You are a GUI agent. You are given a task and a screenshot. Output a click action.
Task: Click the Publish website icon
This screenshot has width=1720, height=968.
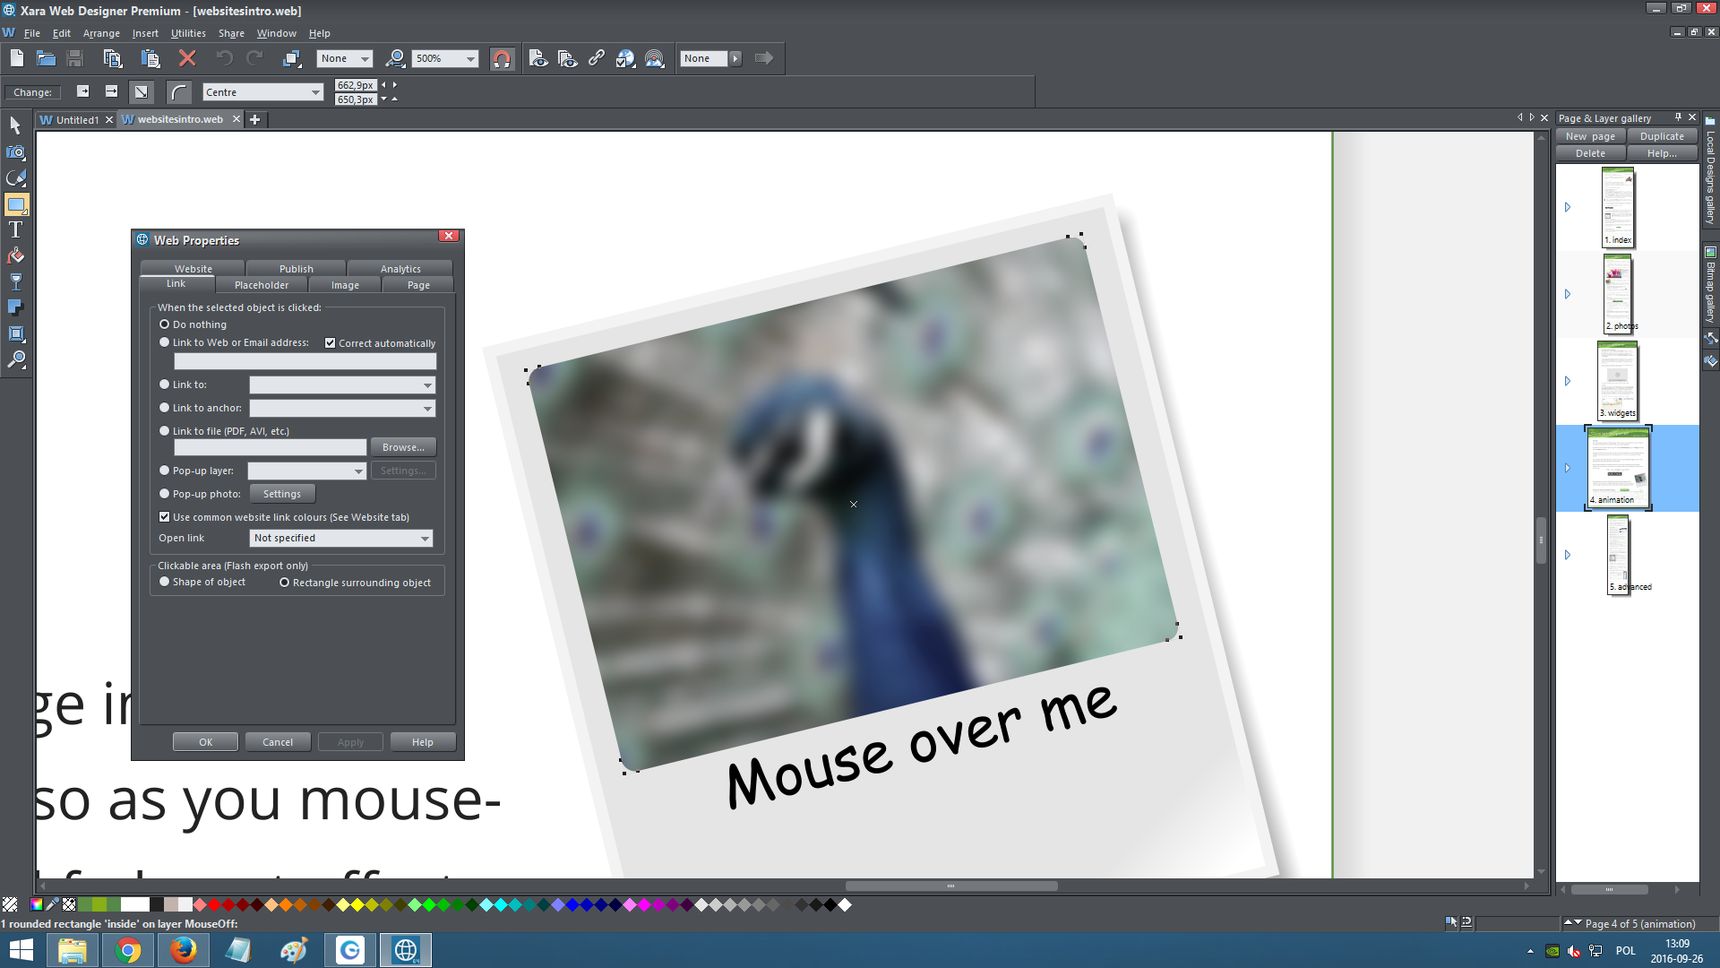click(x=654, y=59)
